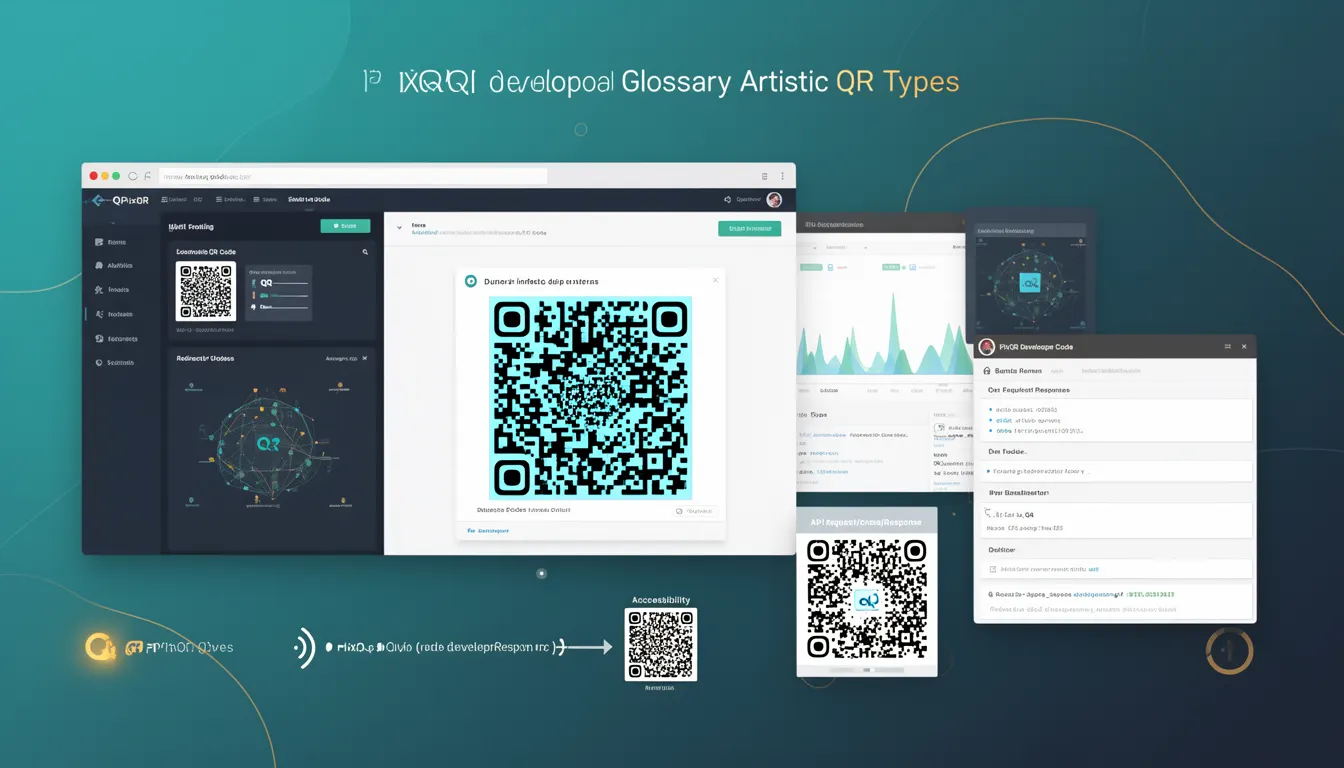Click the QR center of large network graph

click(268, 442)
